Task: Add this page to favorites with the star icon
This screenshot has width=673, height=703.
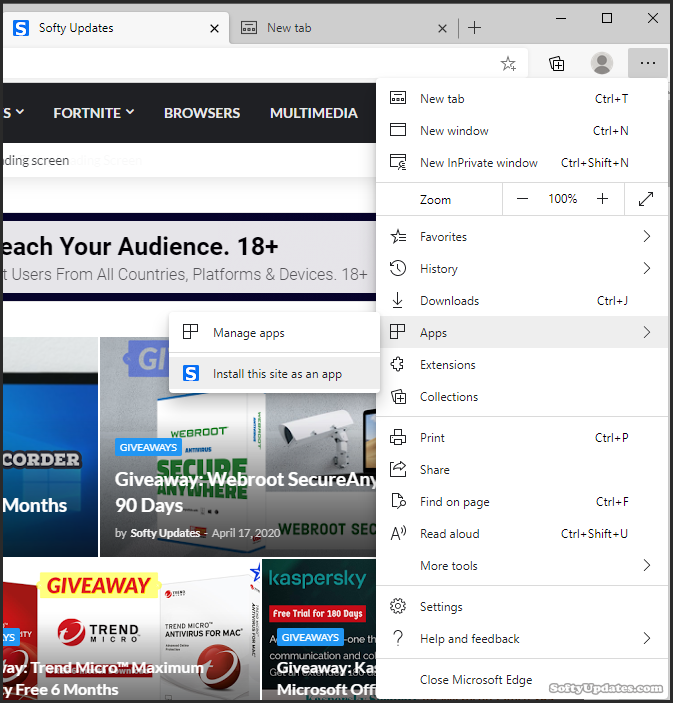Action: 508,64
